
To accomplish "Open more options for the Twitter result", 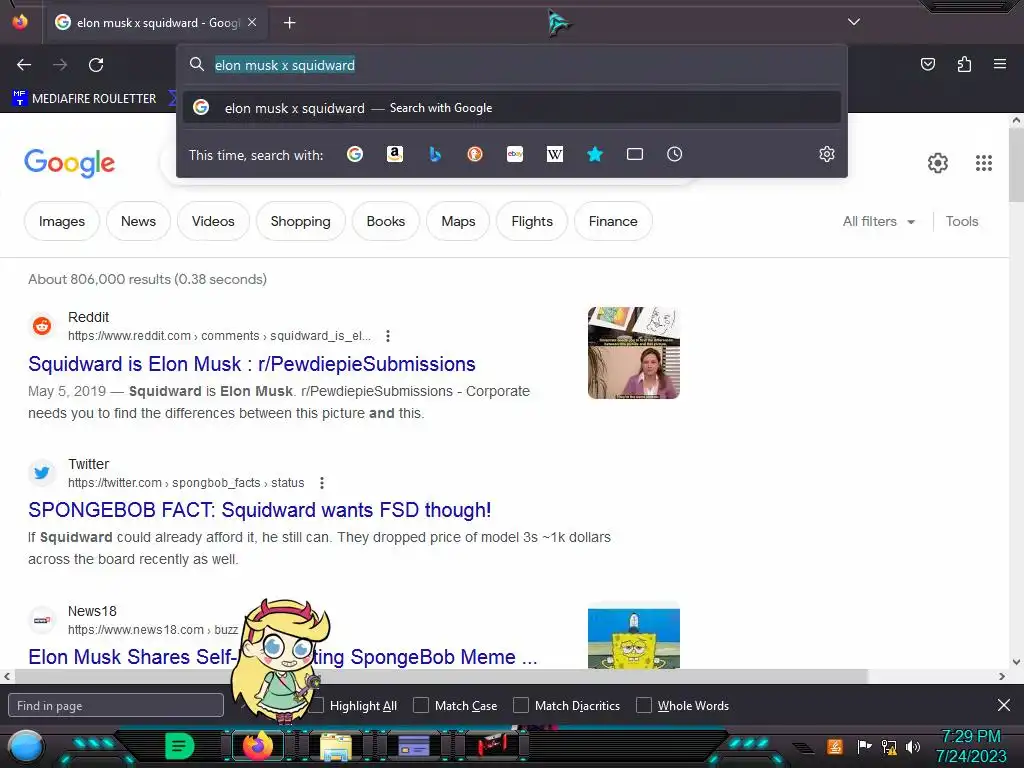I will pos(321,483).
